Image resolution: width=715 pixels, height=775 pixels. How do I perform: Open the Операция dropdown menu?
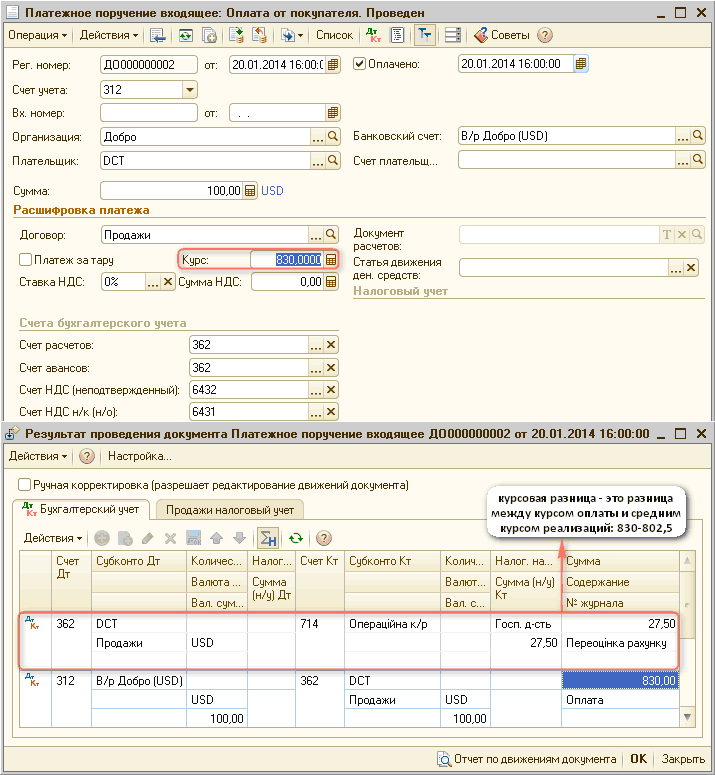pyautogui.click(x=38, y=35)
